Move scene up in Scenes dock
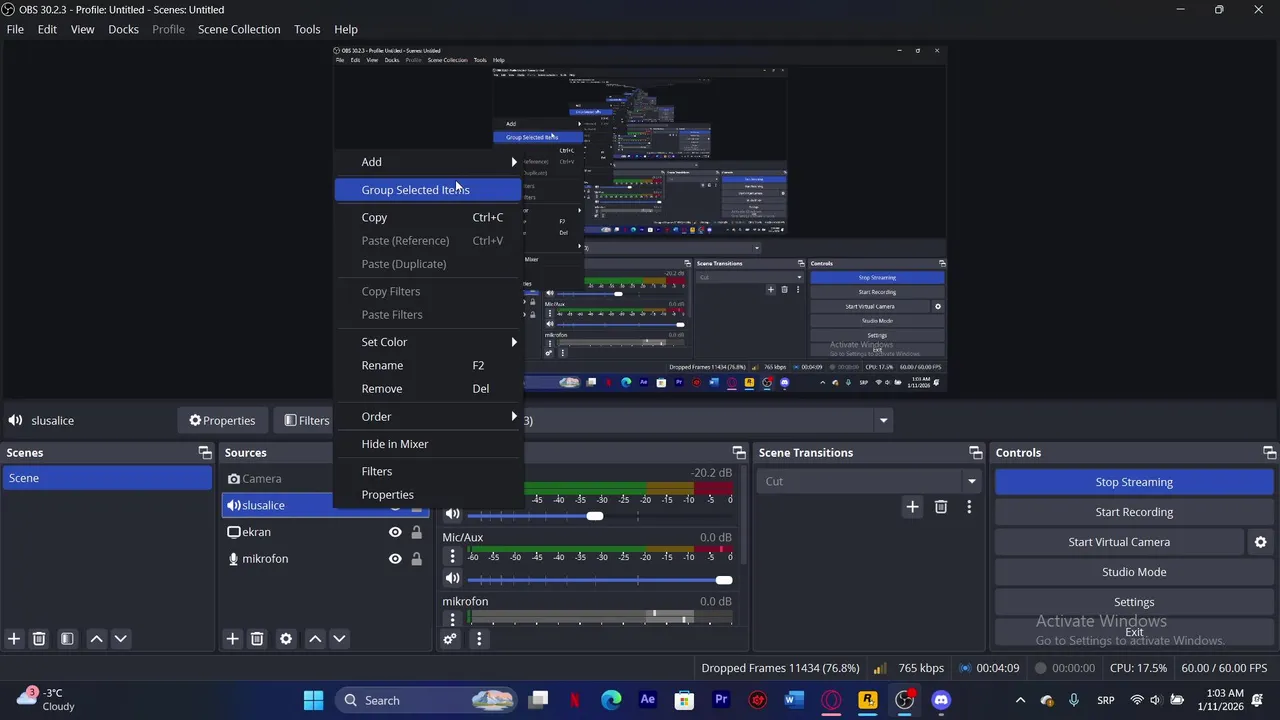 pos(96,639)
